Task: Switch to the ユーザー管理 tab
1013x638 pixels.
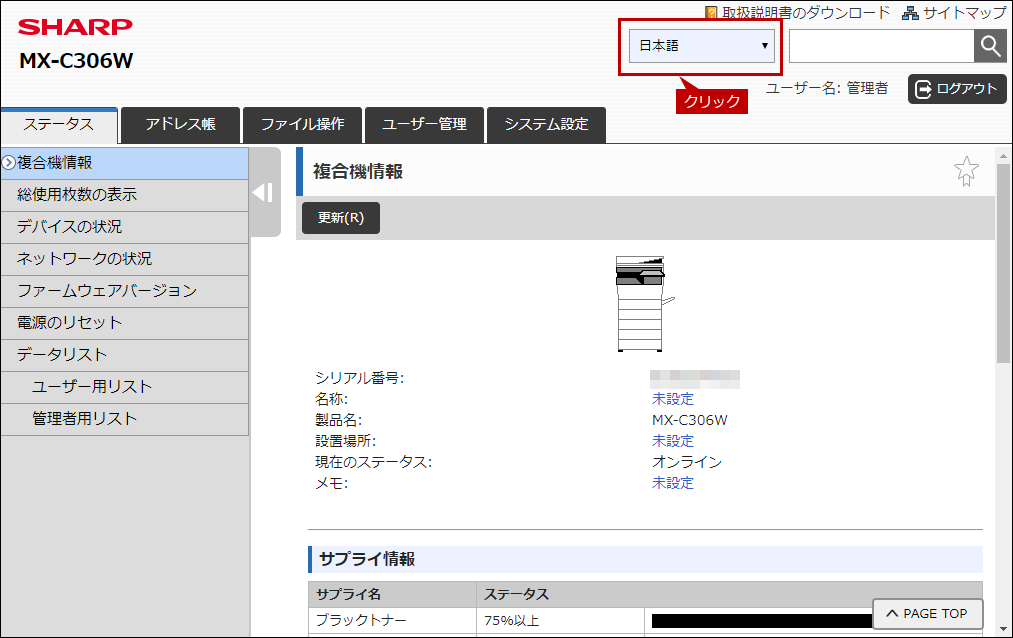Action: (x=424, y=125)
